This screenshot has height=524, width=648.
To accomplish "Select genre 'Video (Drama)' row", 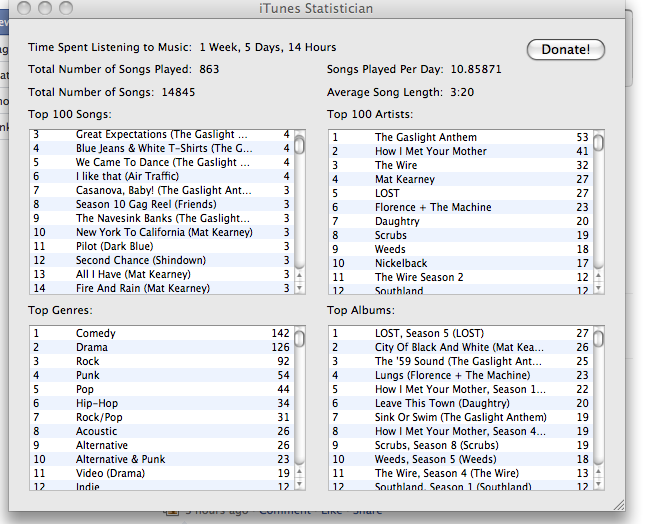I will point(162,474).
